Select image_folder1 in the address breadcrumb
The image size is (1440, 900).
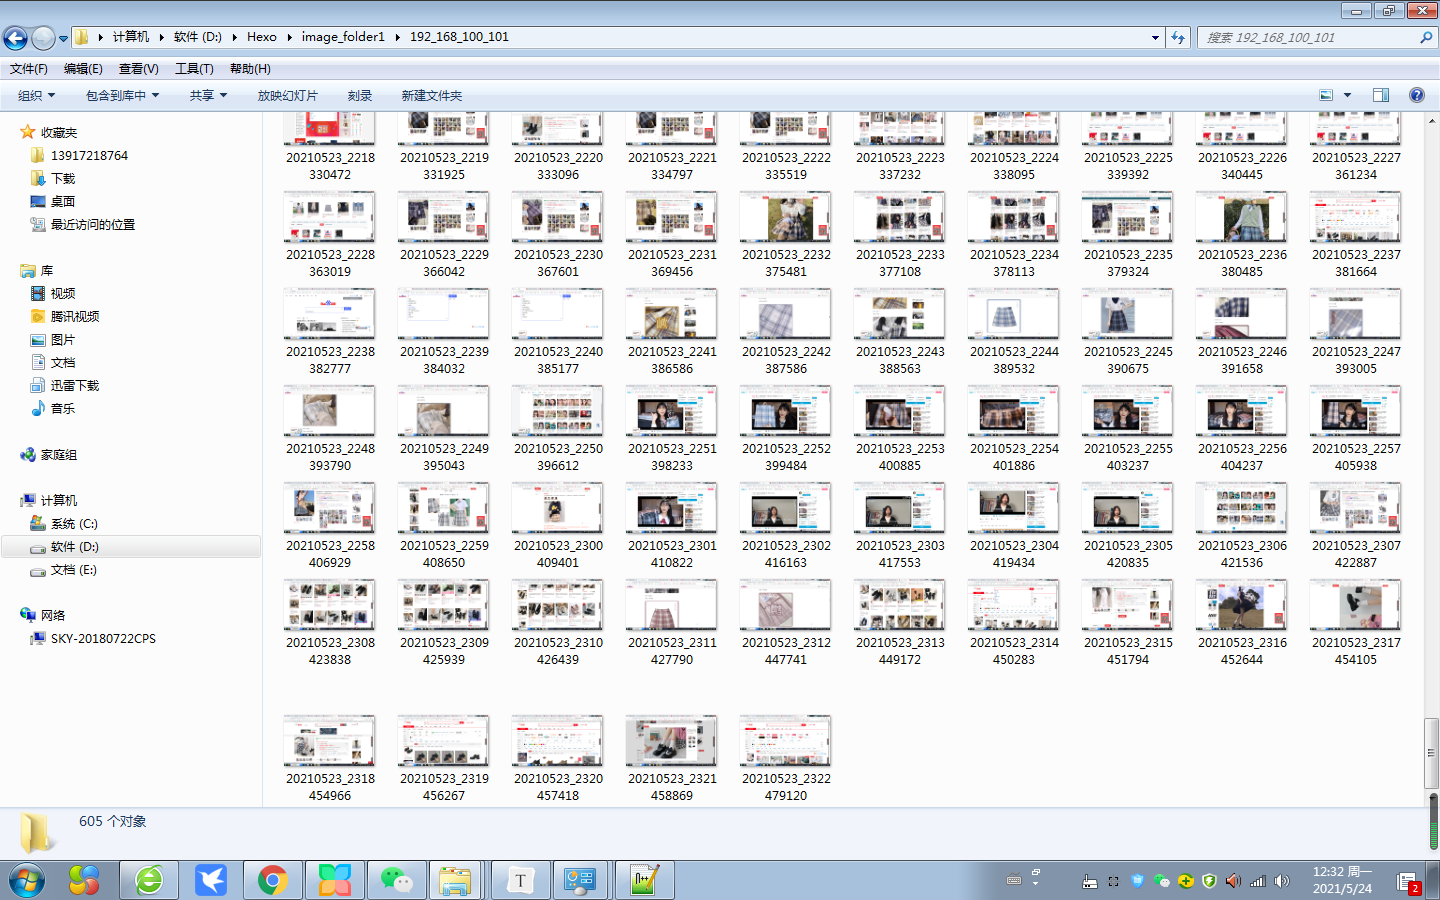[x=343, y=37]
